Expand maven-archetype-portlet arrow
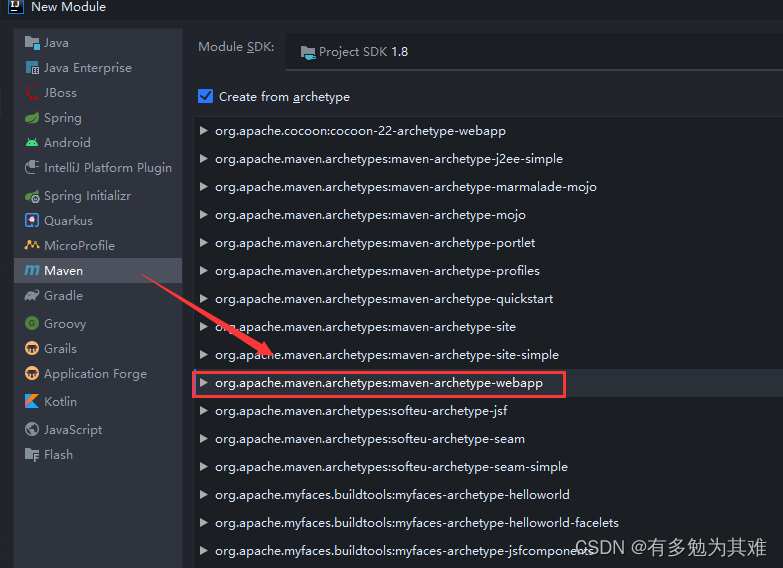This screenshot has width=783, height=568. pos(204,243)
